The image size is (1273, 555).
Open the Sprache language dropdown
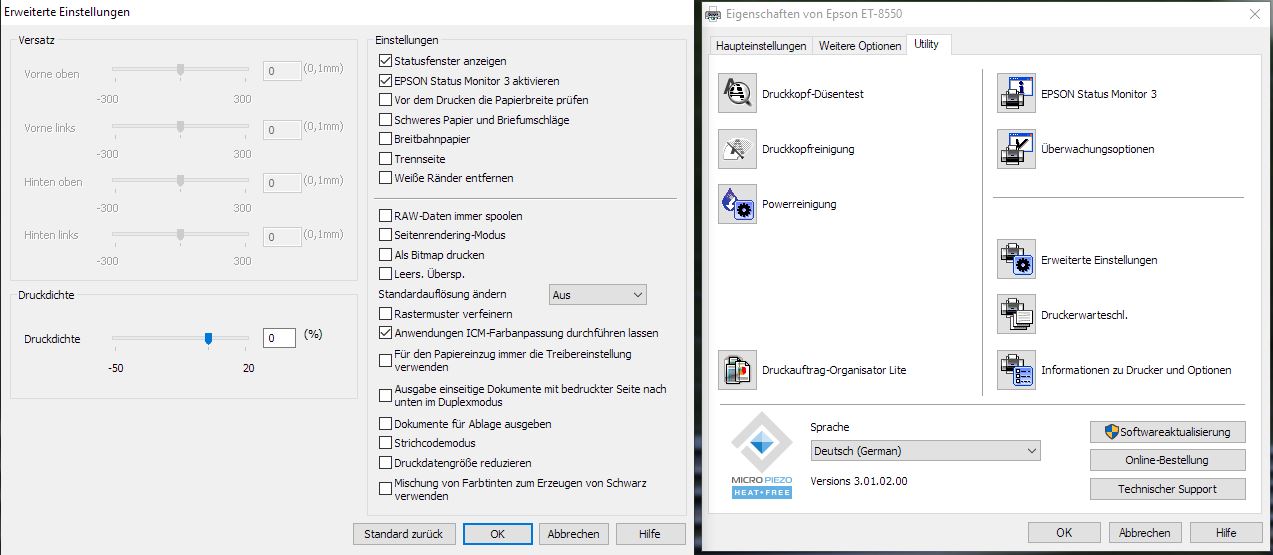925,451
